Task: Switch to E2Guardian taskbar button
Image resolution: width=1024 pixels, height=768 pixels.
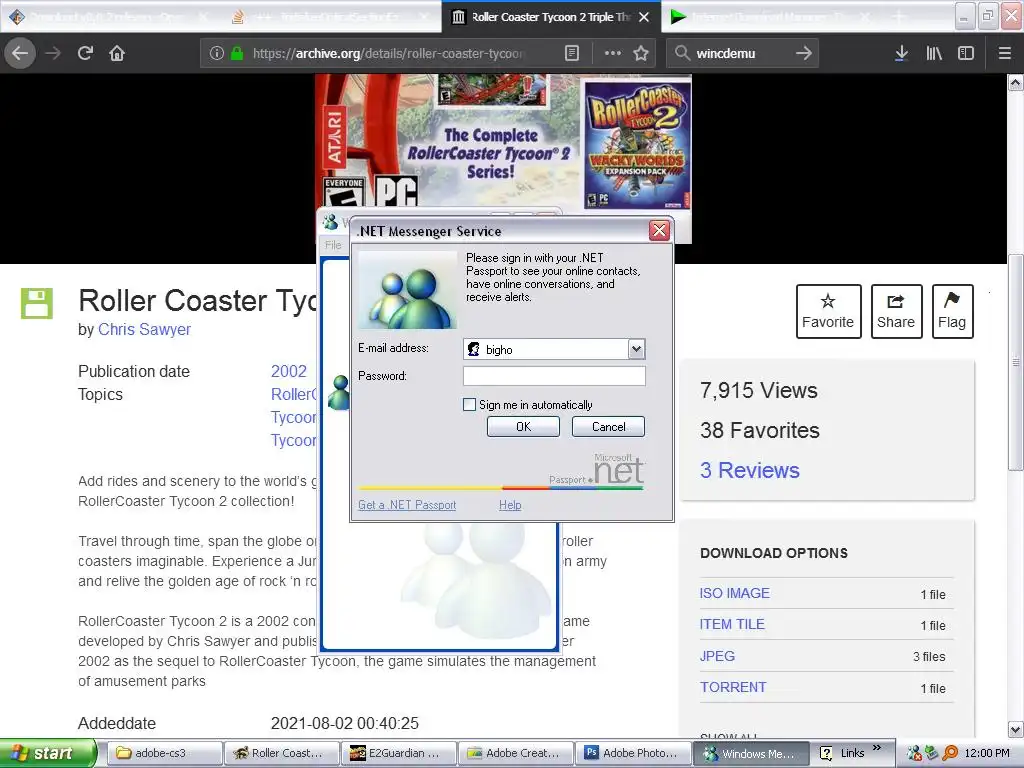Action: [x=398, y=753]
